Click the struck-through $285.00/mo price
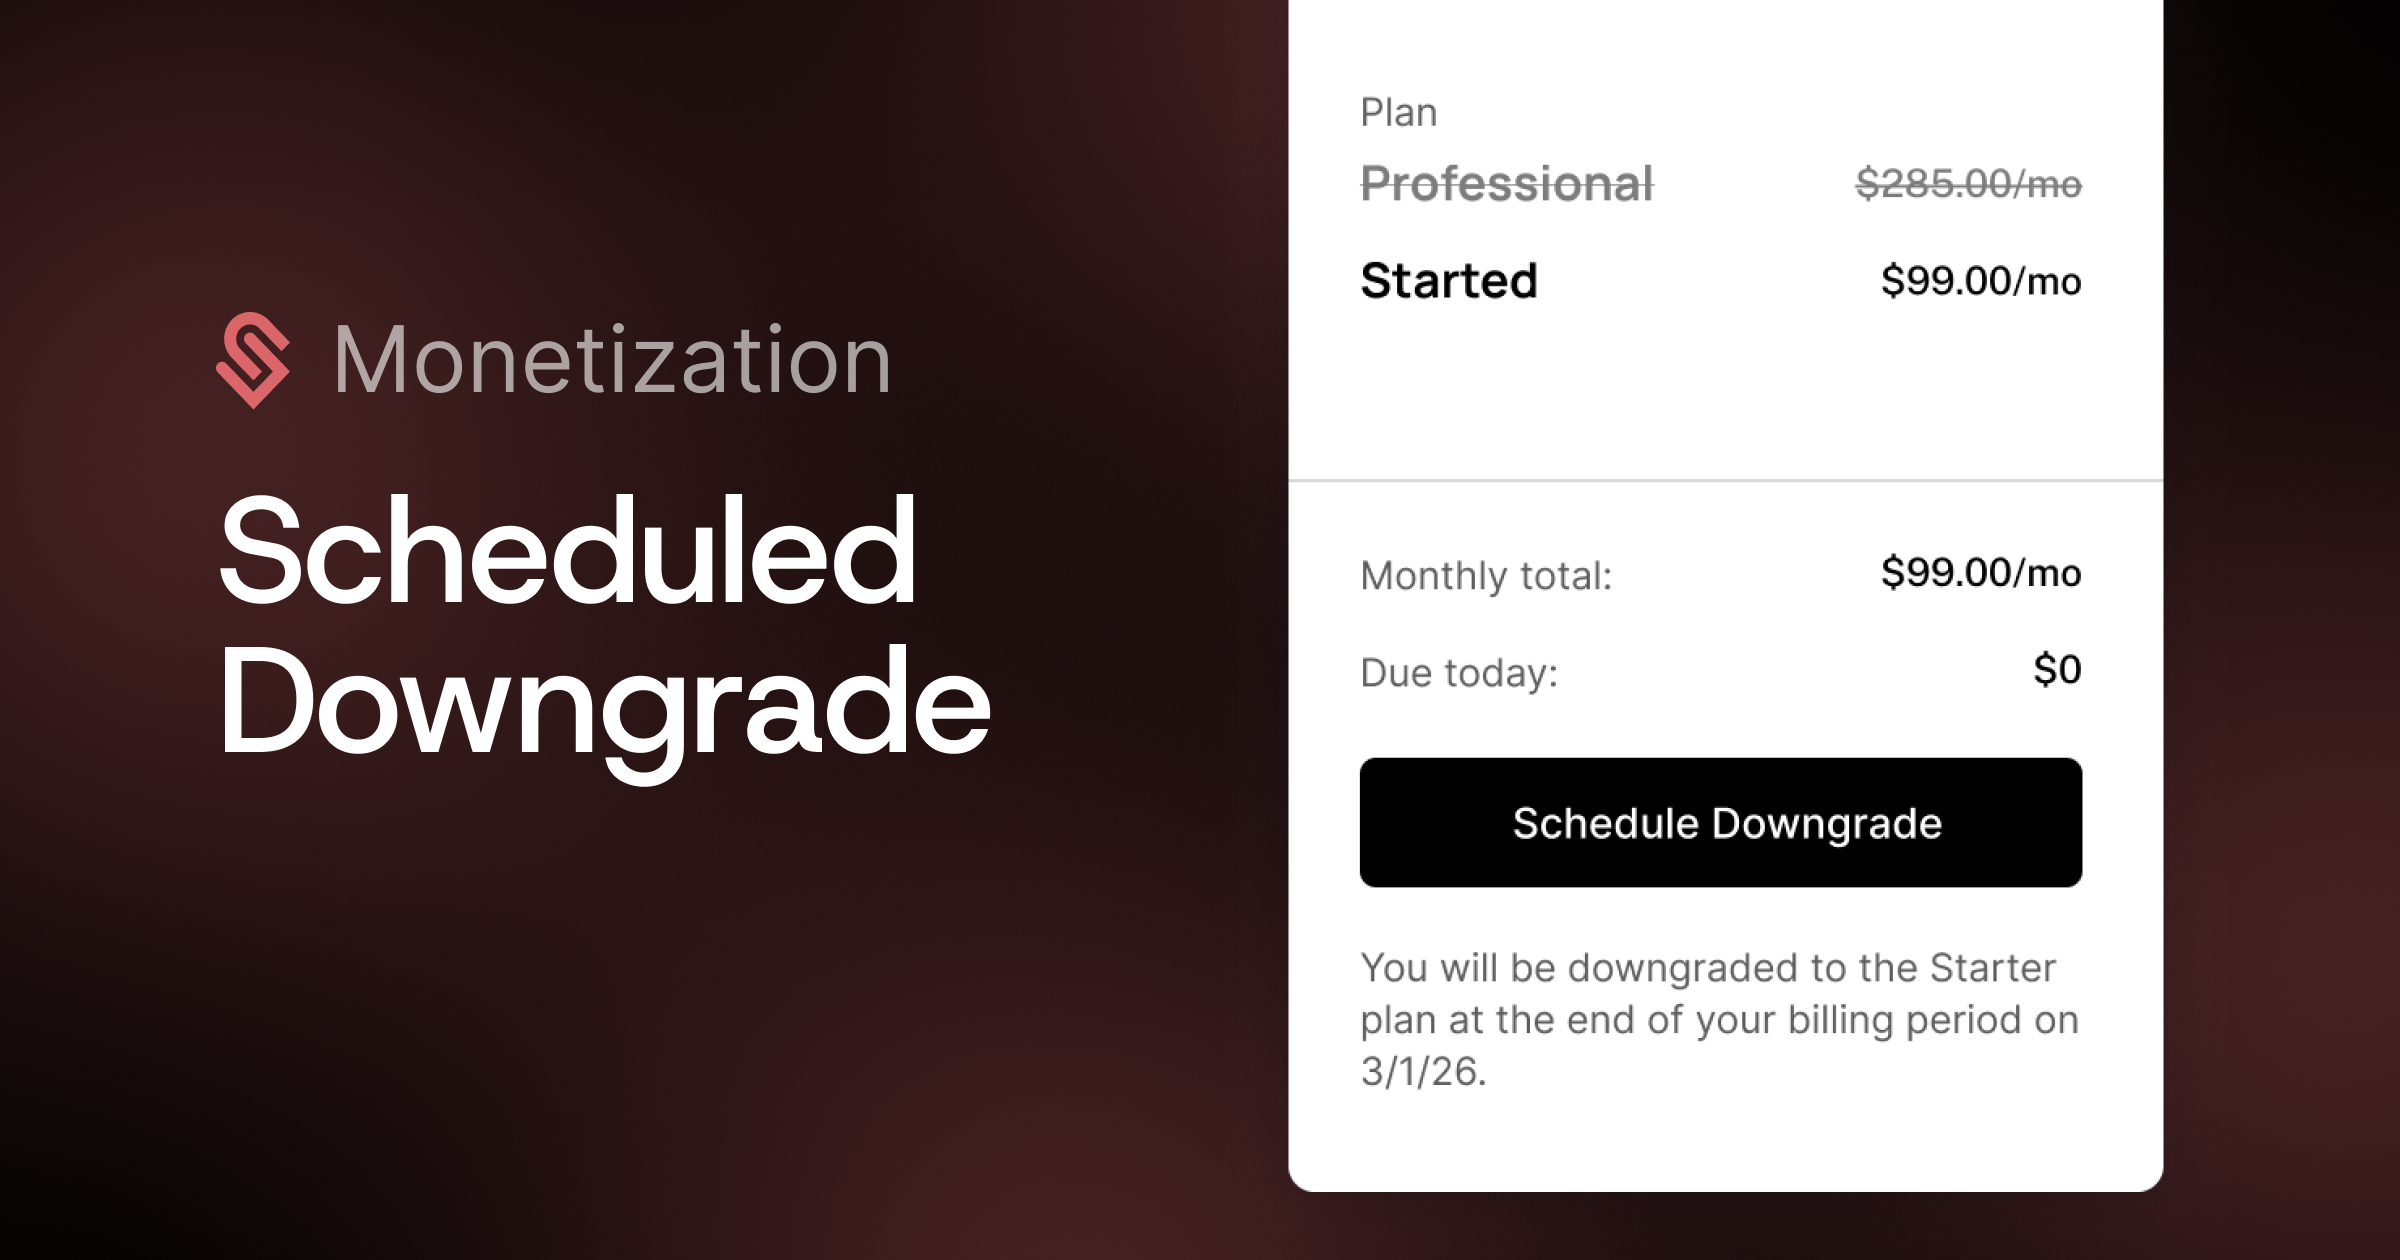The width and height of the screenshot is (2400, 1260). [1968, 184]
